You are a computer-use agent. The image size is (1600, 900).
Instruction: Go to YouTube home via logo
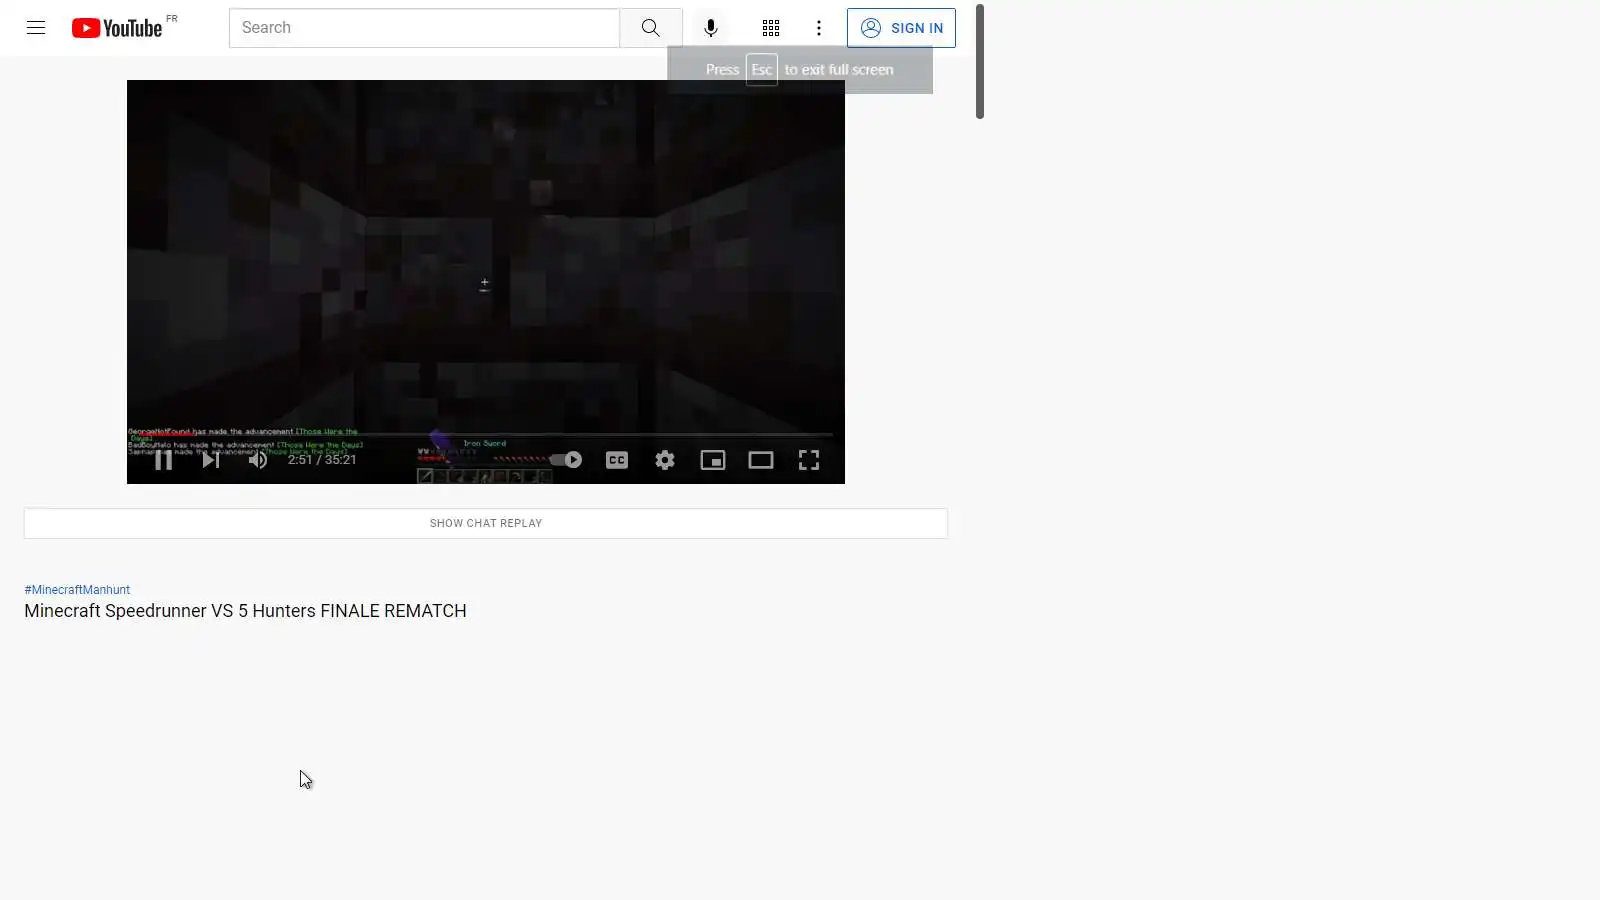[x=117, y=28]
